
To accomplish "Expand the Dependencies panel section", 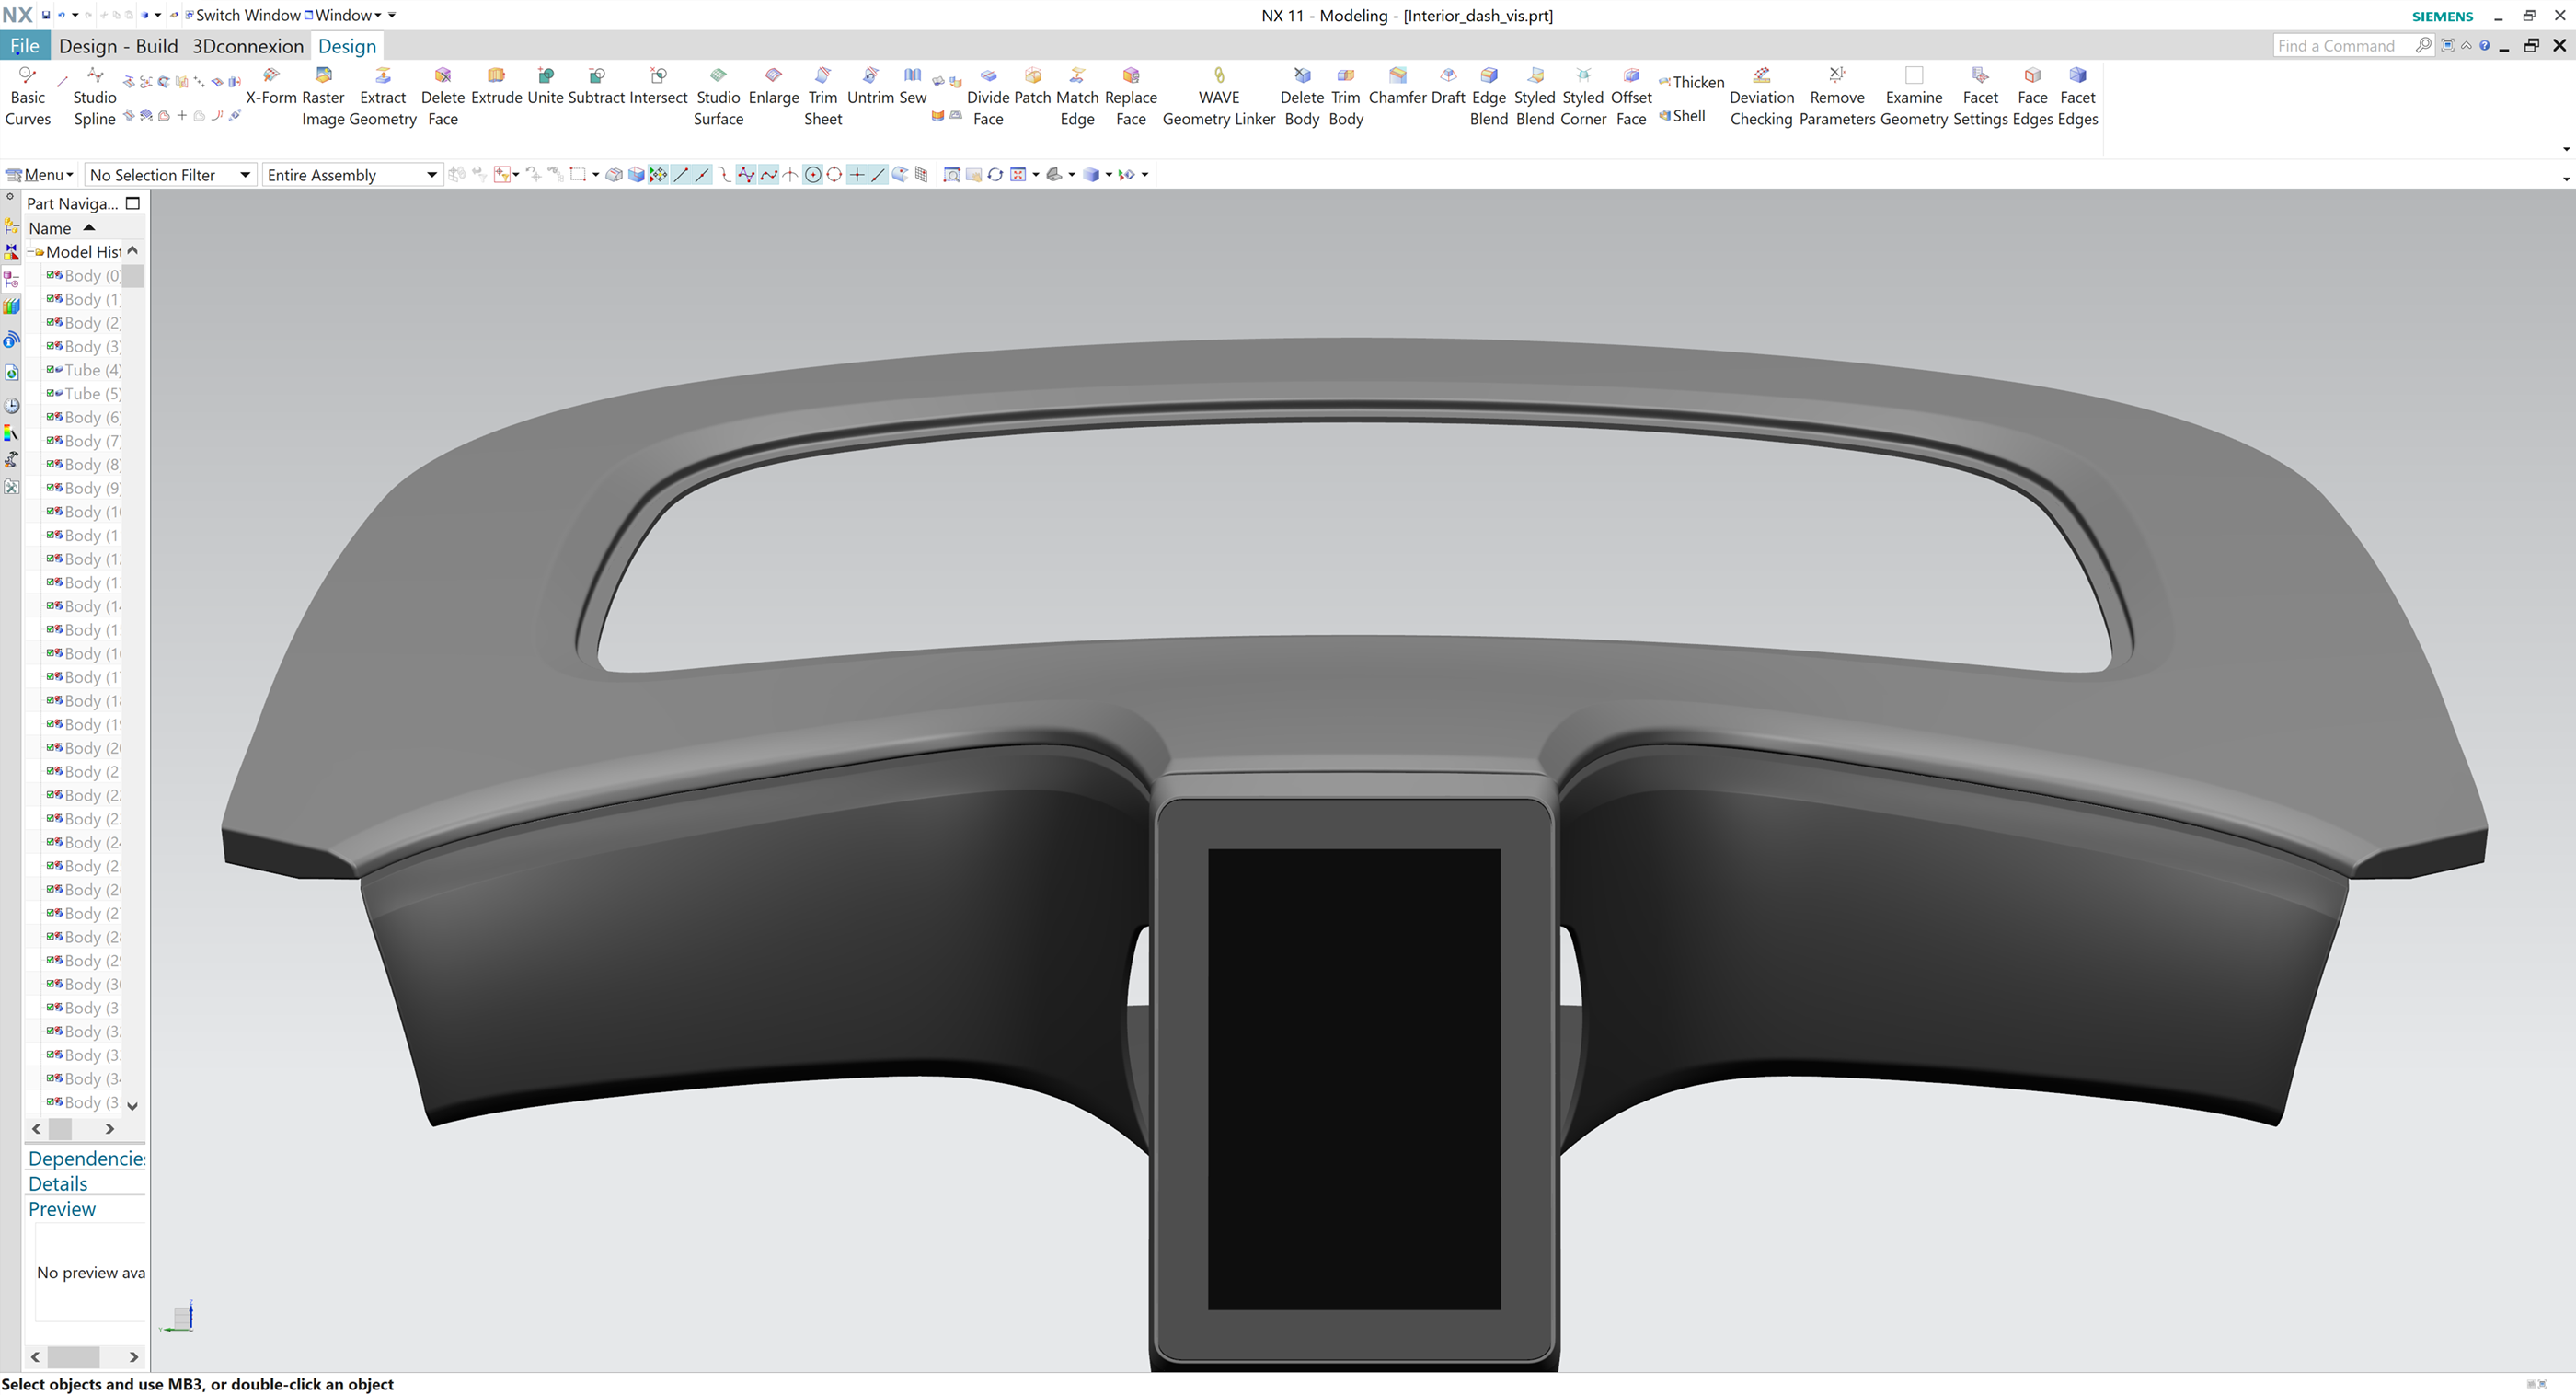I will click(x=86, y=1158).
